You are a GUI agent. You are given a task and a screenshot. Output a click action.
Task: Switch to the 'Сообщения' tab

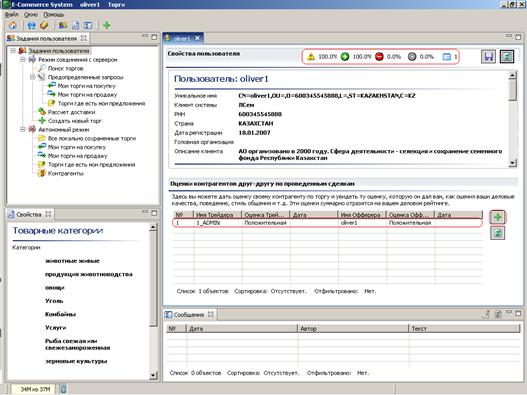[189, 315]
